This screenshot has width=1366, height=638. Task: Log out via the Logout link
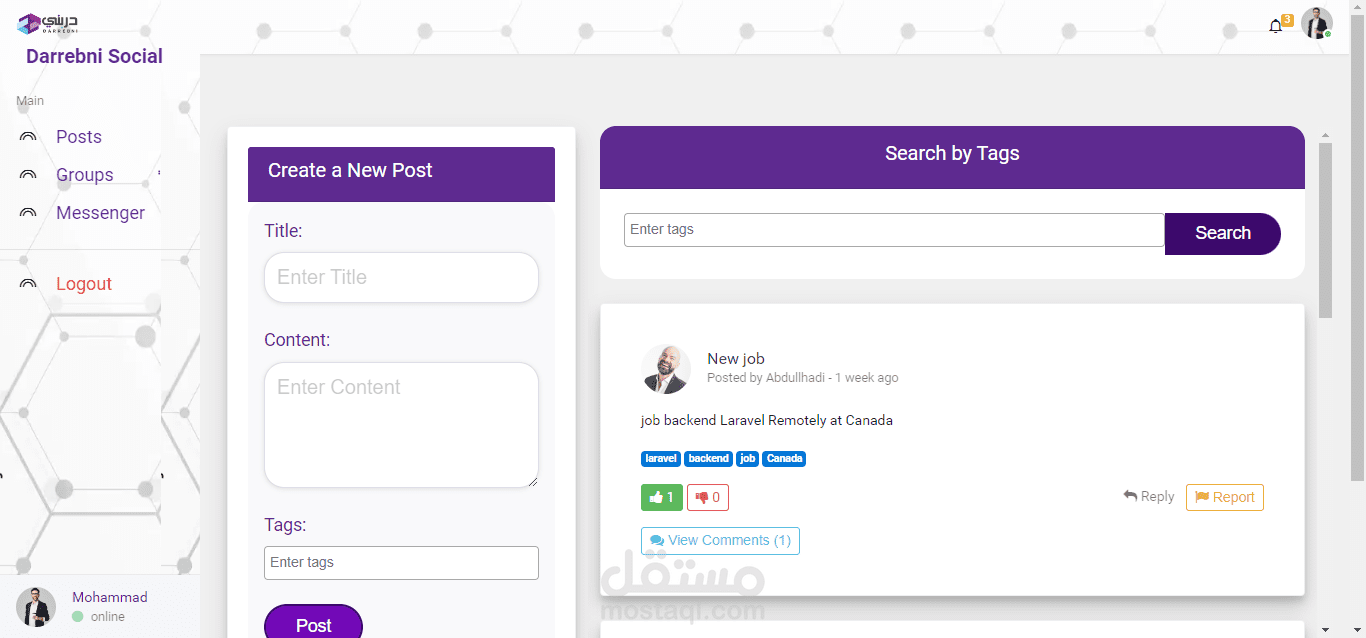pos(84,284)
